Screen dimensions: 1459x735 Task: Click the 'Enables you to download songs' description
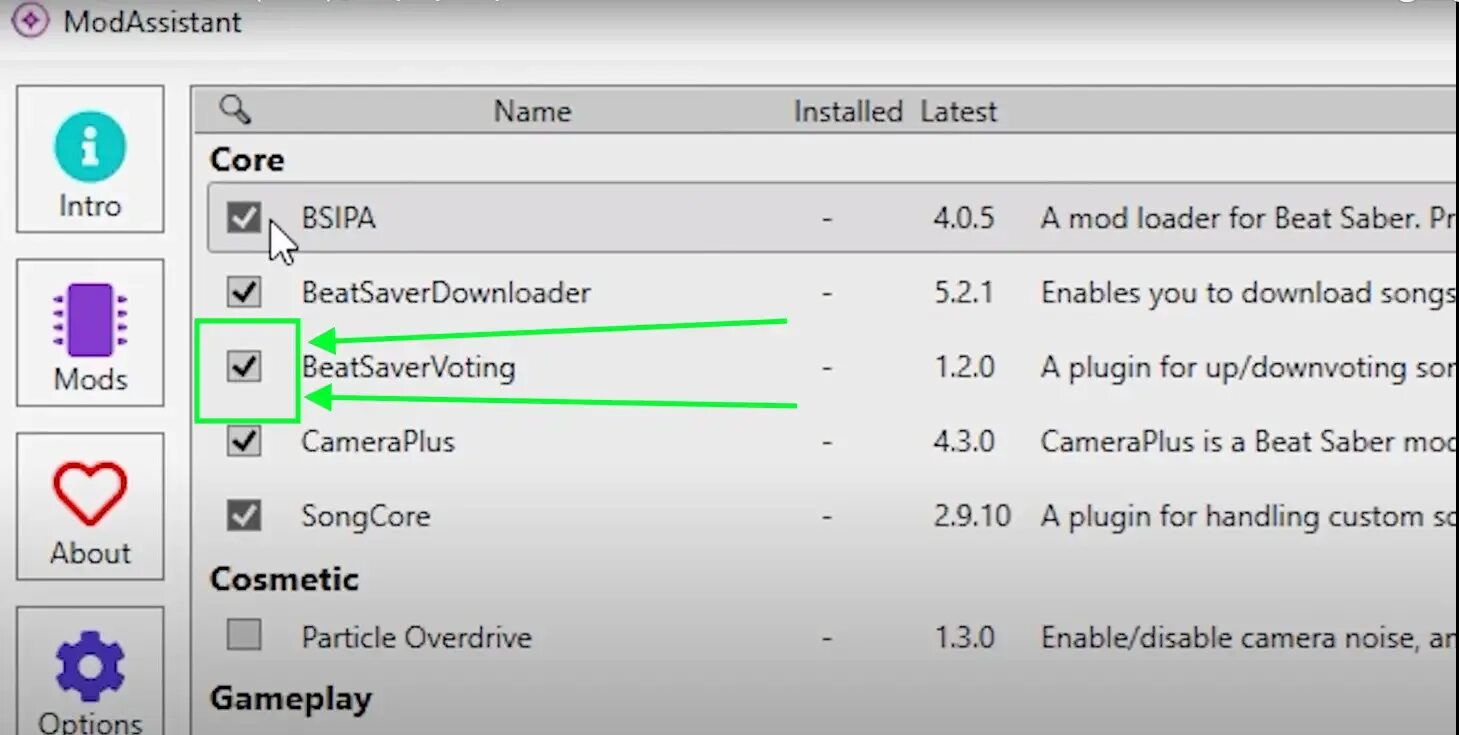point(1248,292)
